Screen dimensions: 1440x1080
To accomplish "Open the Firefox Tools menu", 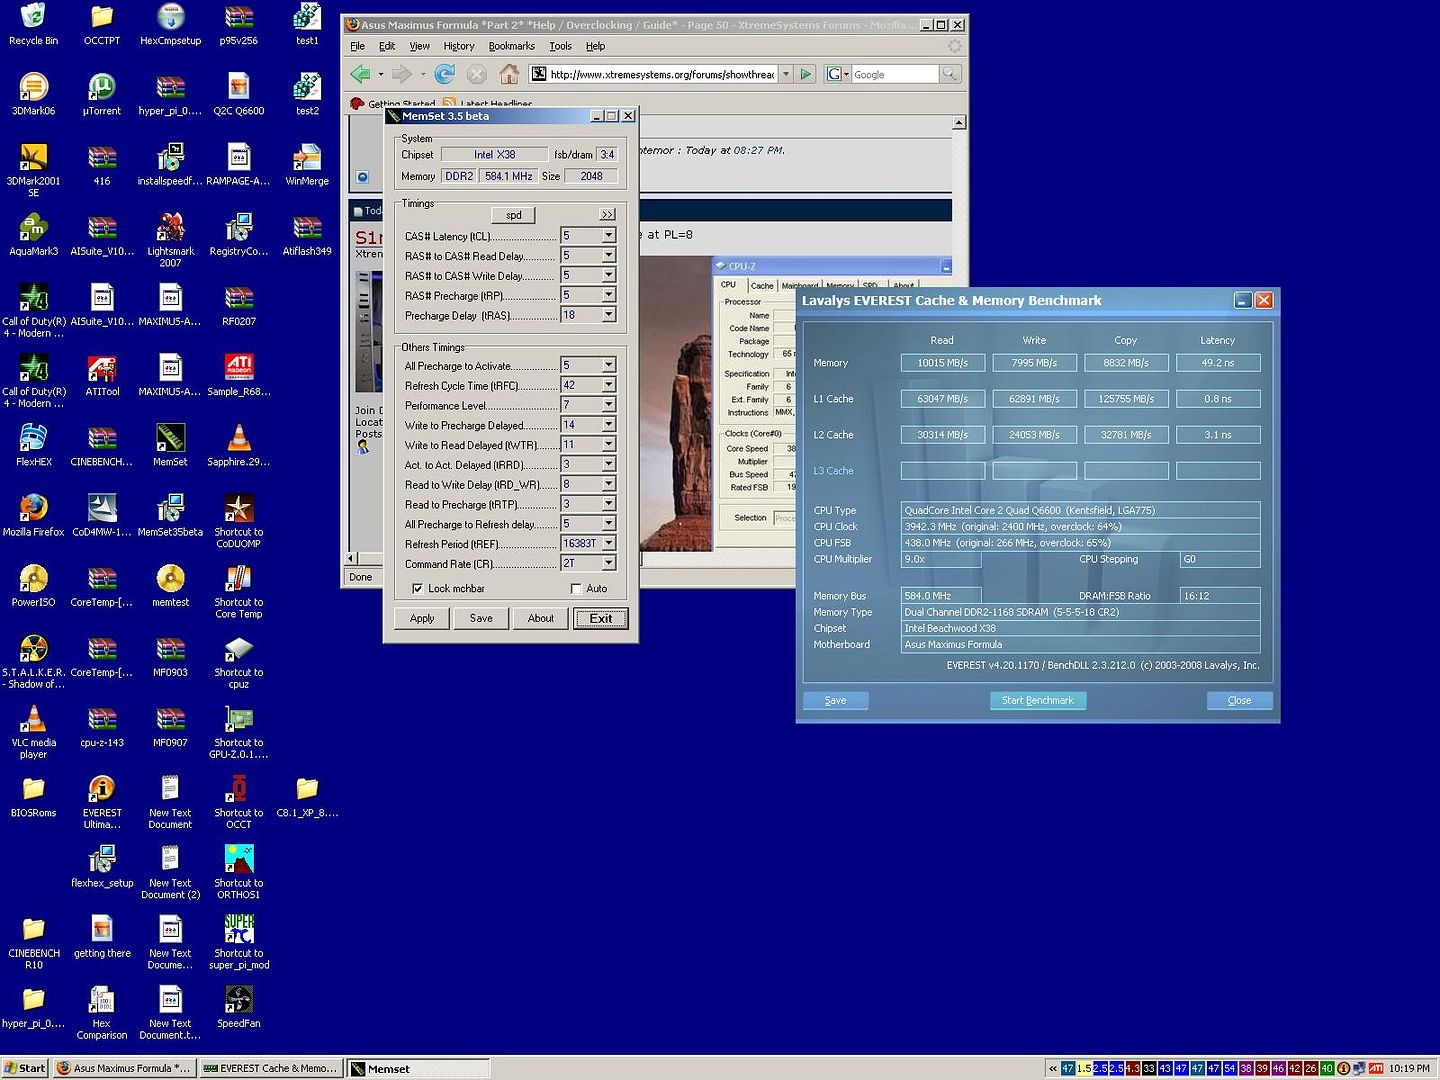I will 560,46.
